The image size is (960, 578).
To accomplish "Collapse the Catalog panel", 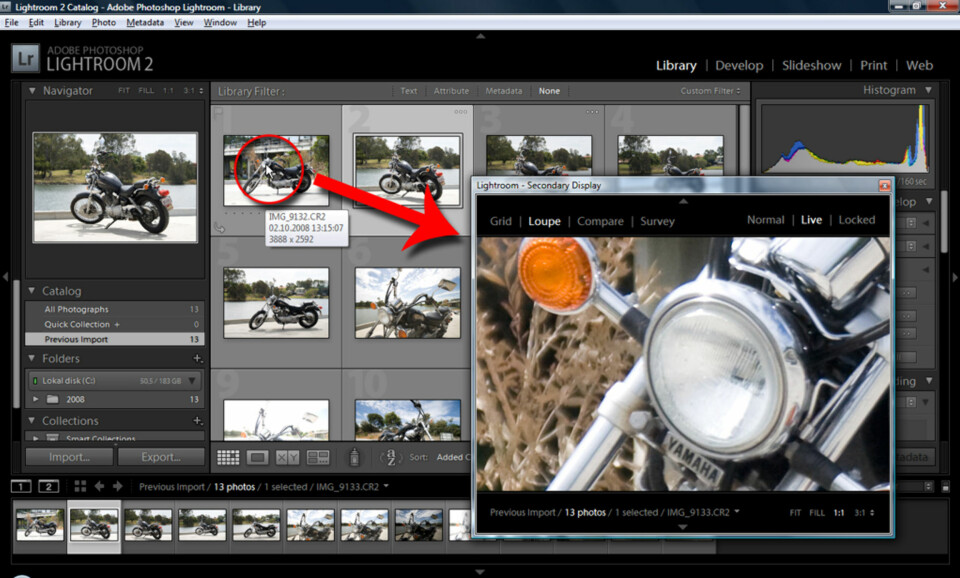I will [32, 291].
